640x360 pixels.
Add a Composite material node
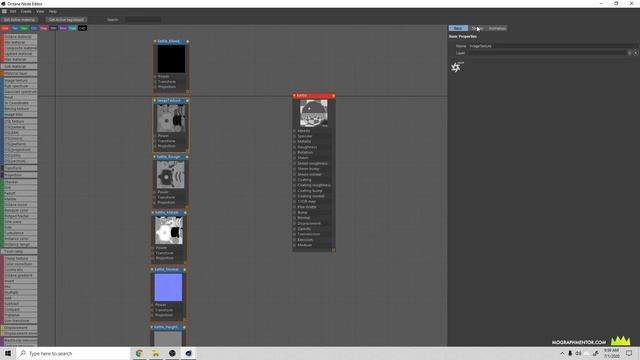coord(19,48)
